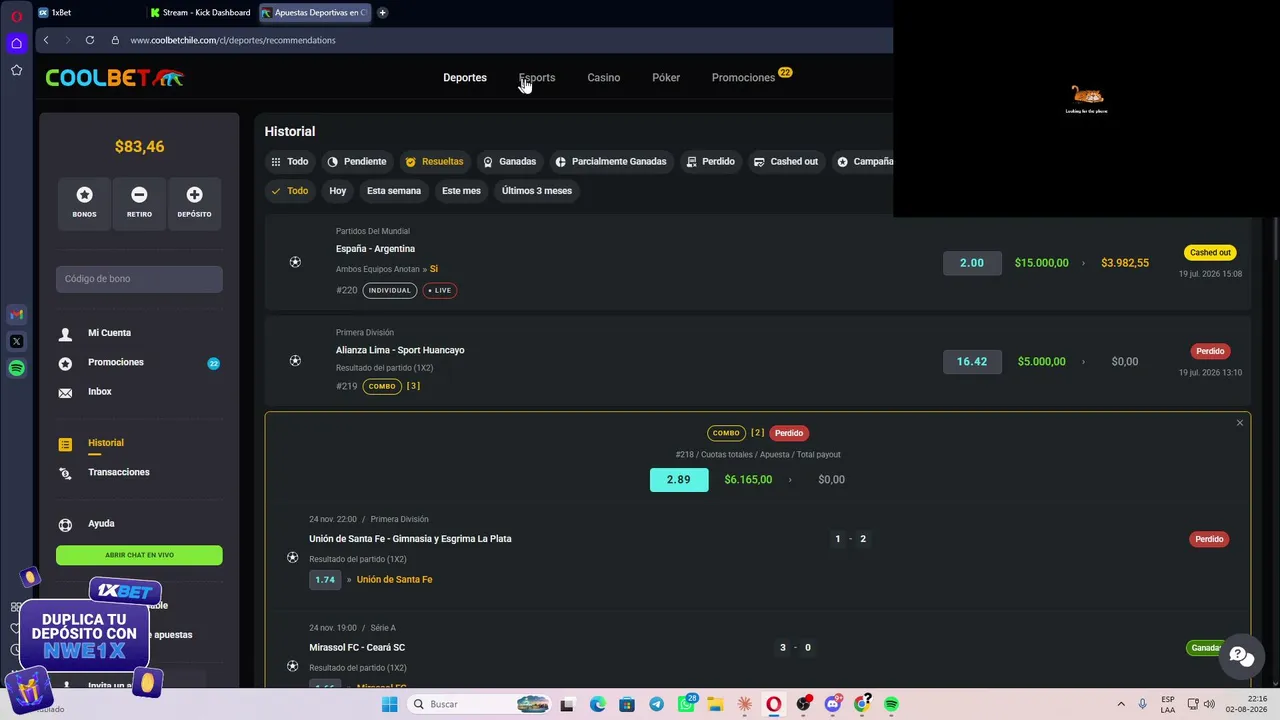Select the checked Todo time filter
This screenshot has width=1280, height=720.
point(290,191)
